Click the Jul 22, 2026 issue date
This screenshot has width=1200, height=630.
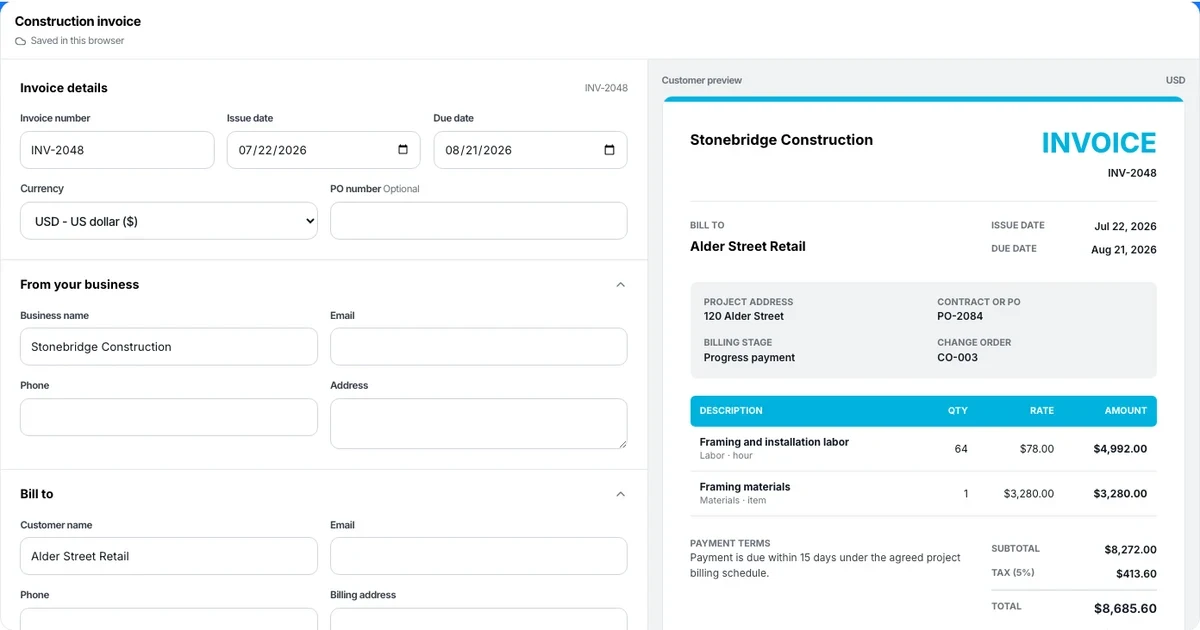[1126, 227]
